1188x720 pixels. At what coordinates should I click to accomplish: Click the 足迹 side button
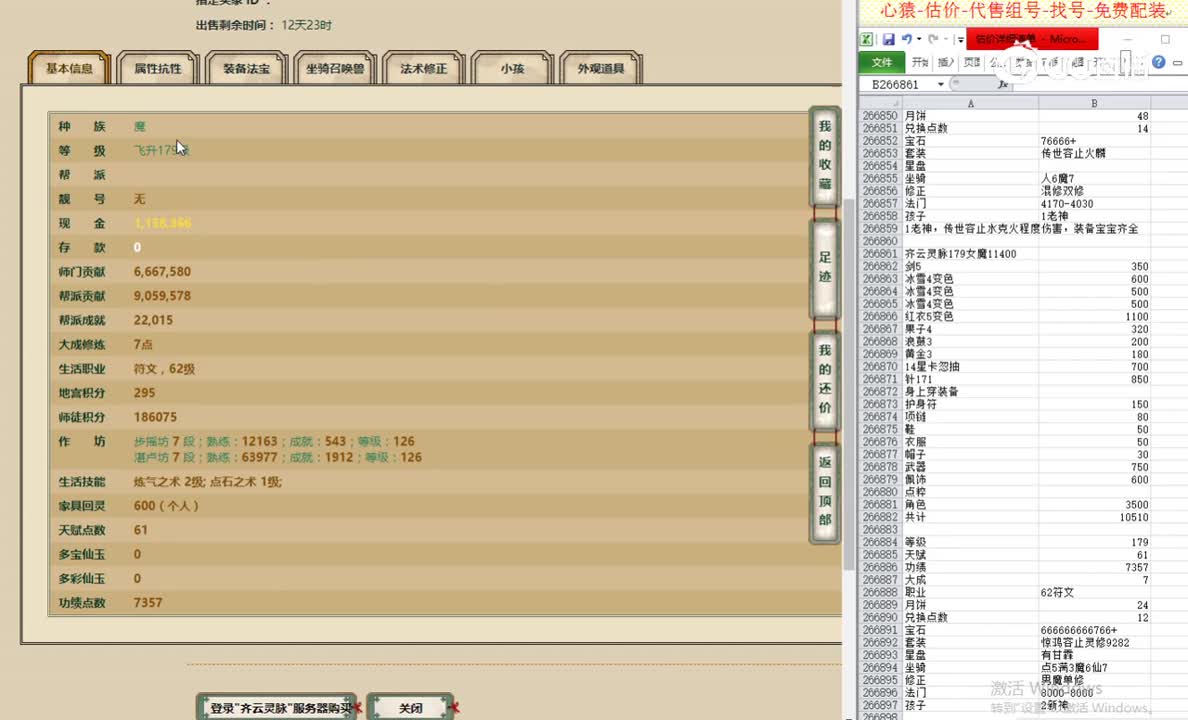coord(825,268)
